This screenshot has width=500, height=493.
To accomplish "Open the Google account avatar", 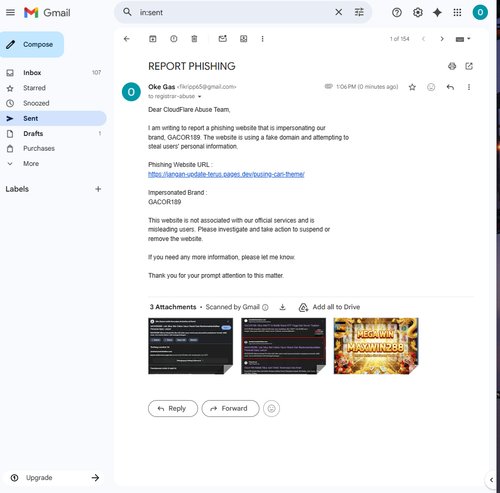I will 480,13.
